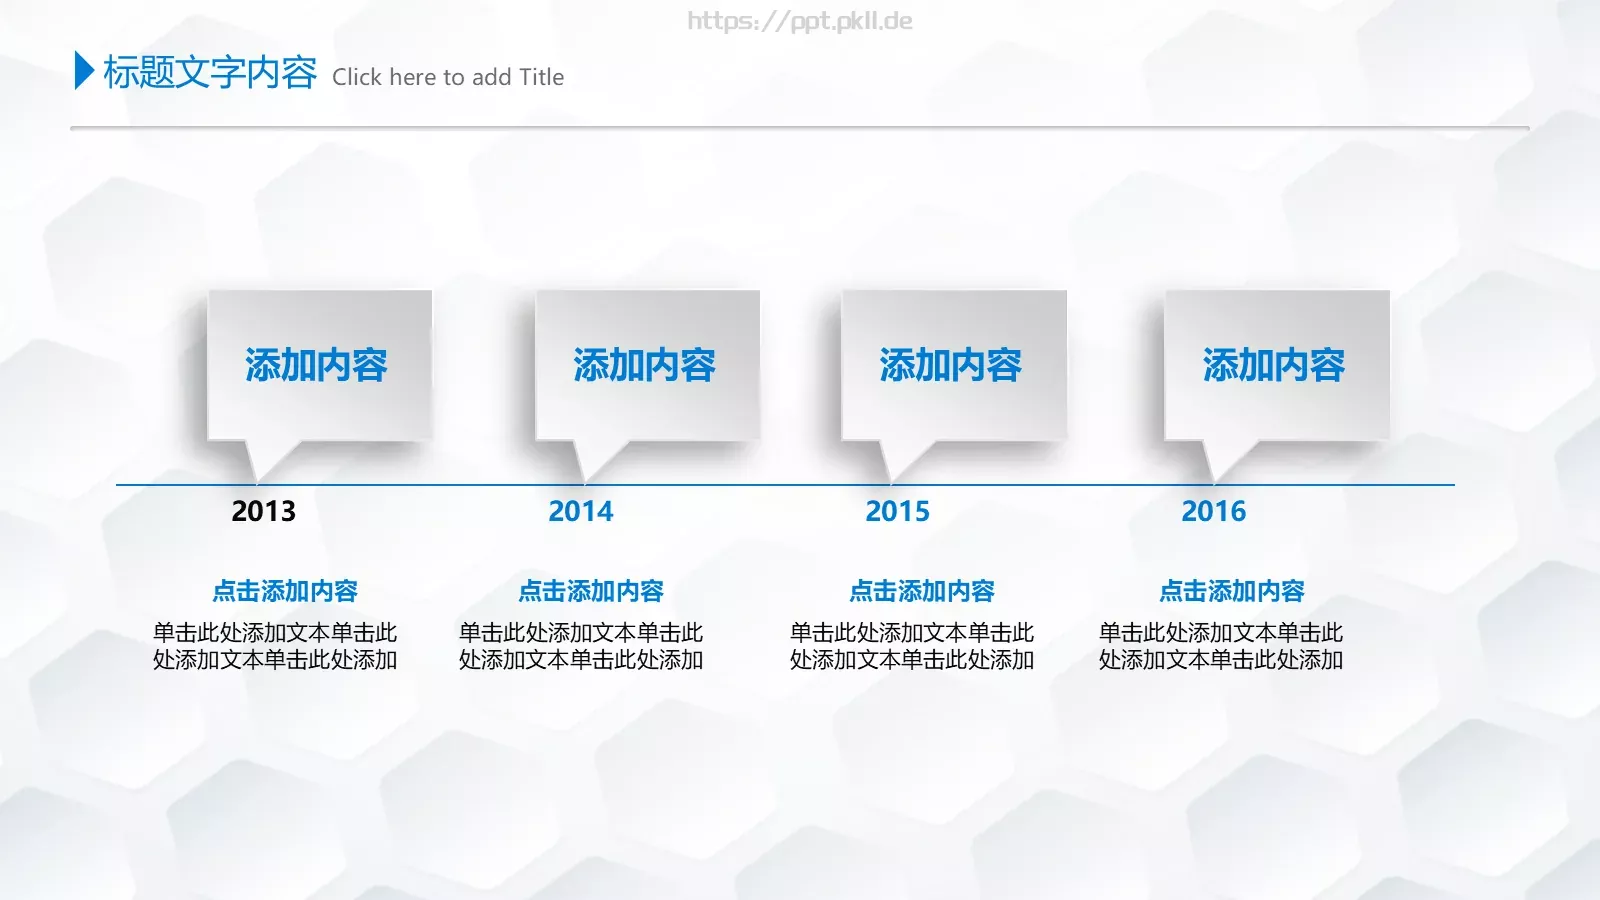Click the 添加内容 callout box above 2013
The height and width of the screenshot is (900, 1600).
click(x=319, y=366)
